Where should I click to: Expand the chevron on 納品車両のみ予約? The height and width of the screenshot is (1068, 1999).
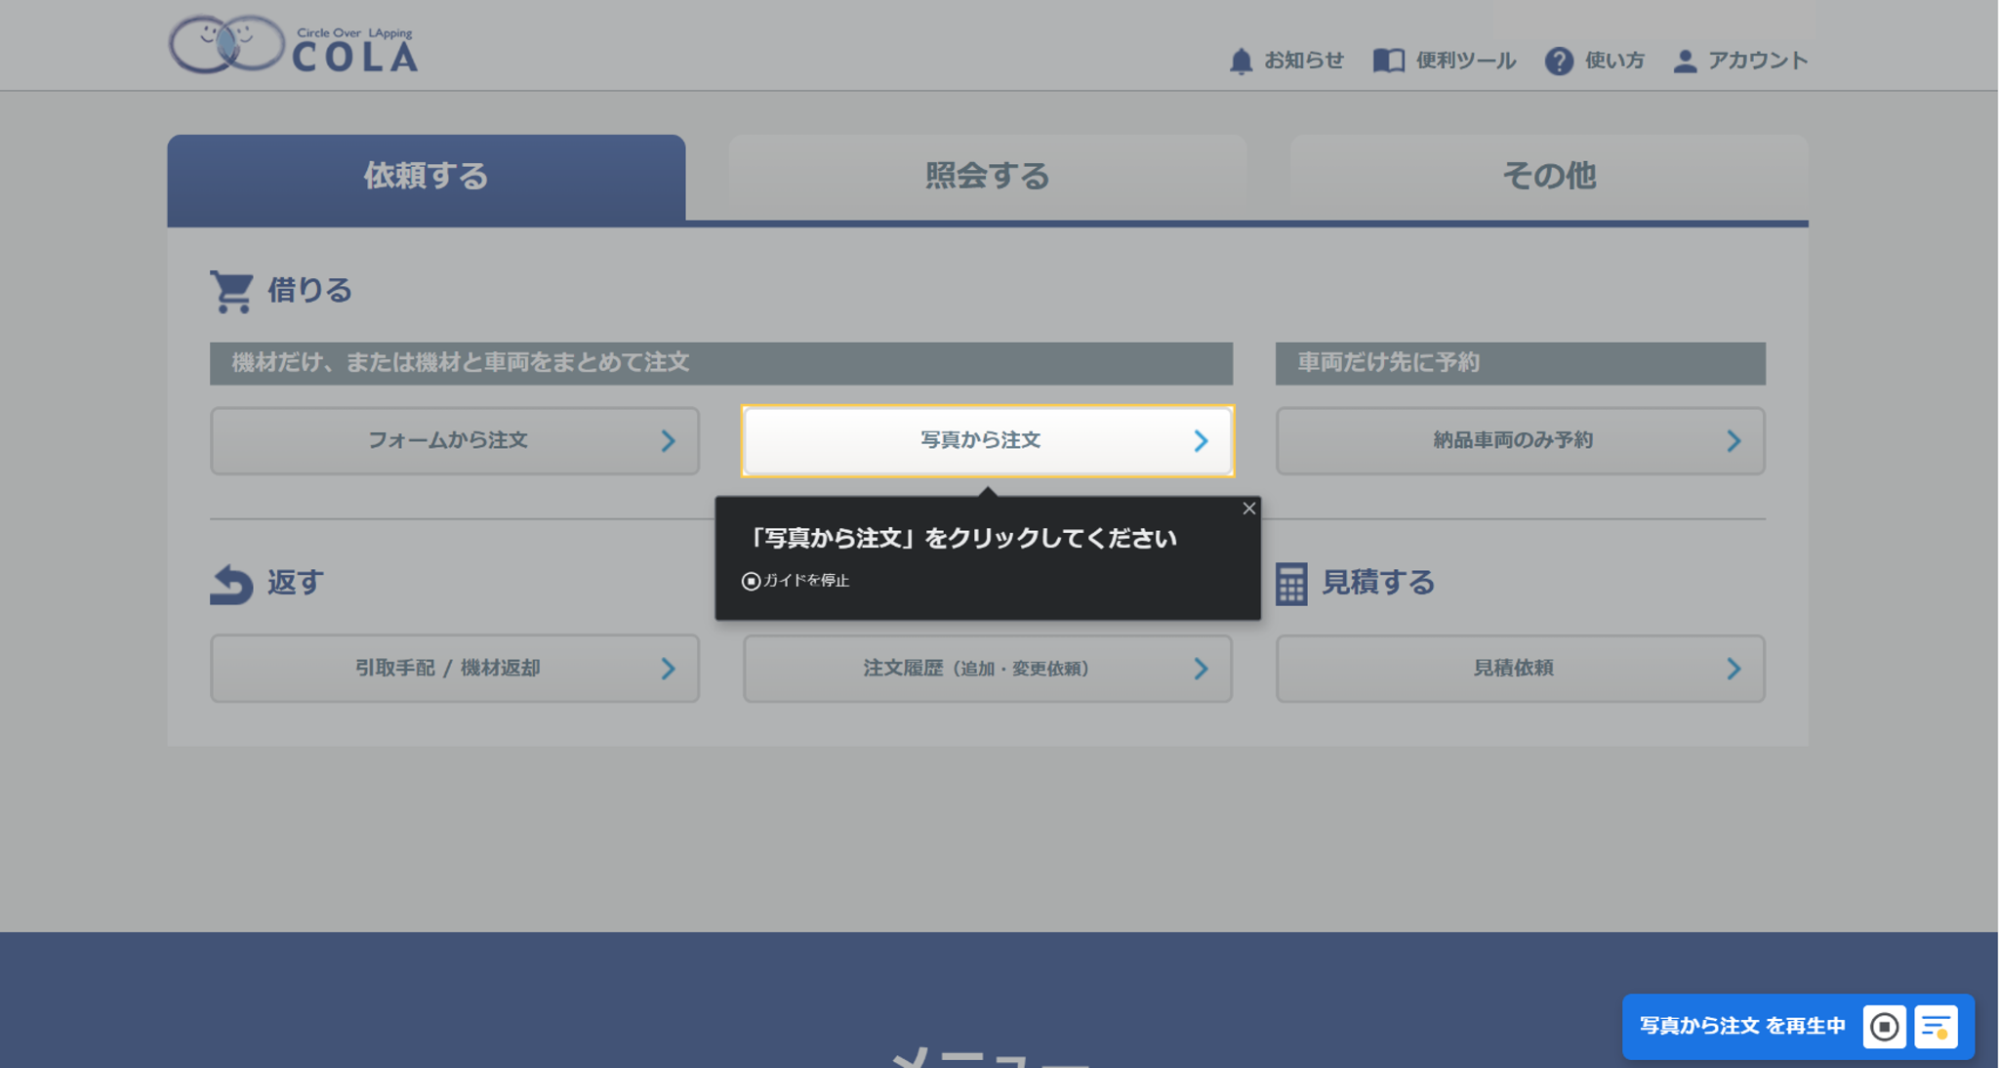click(1734, 441)
